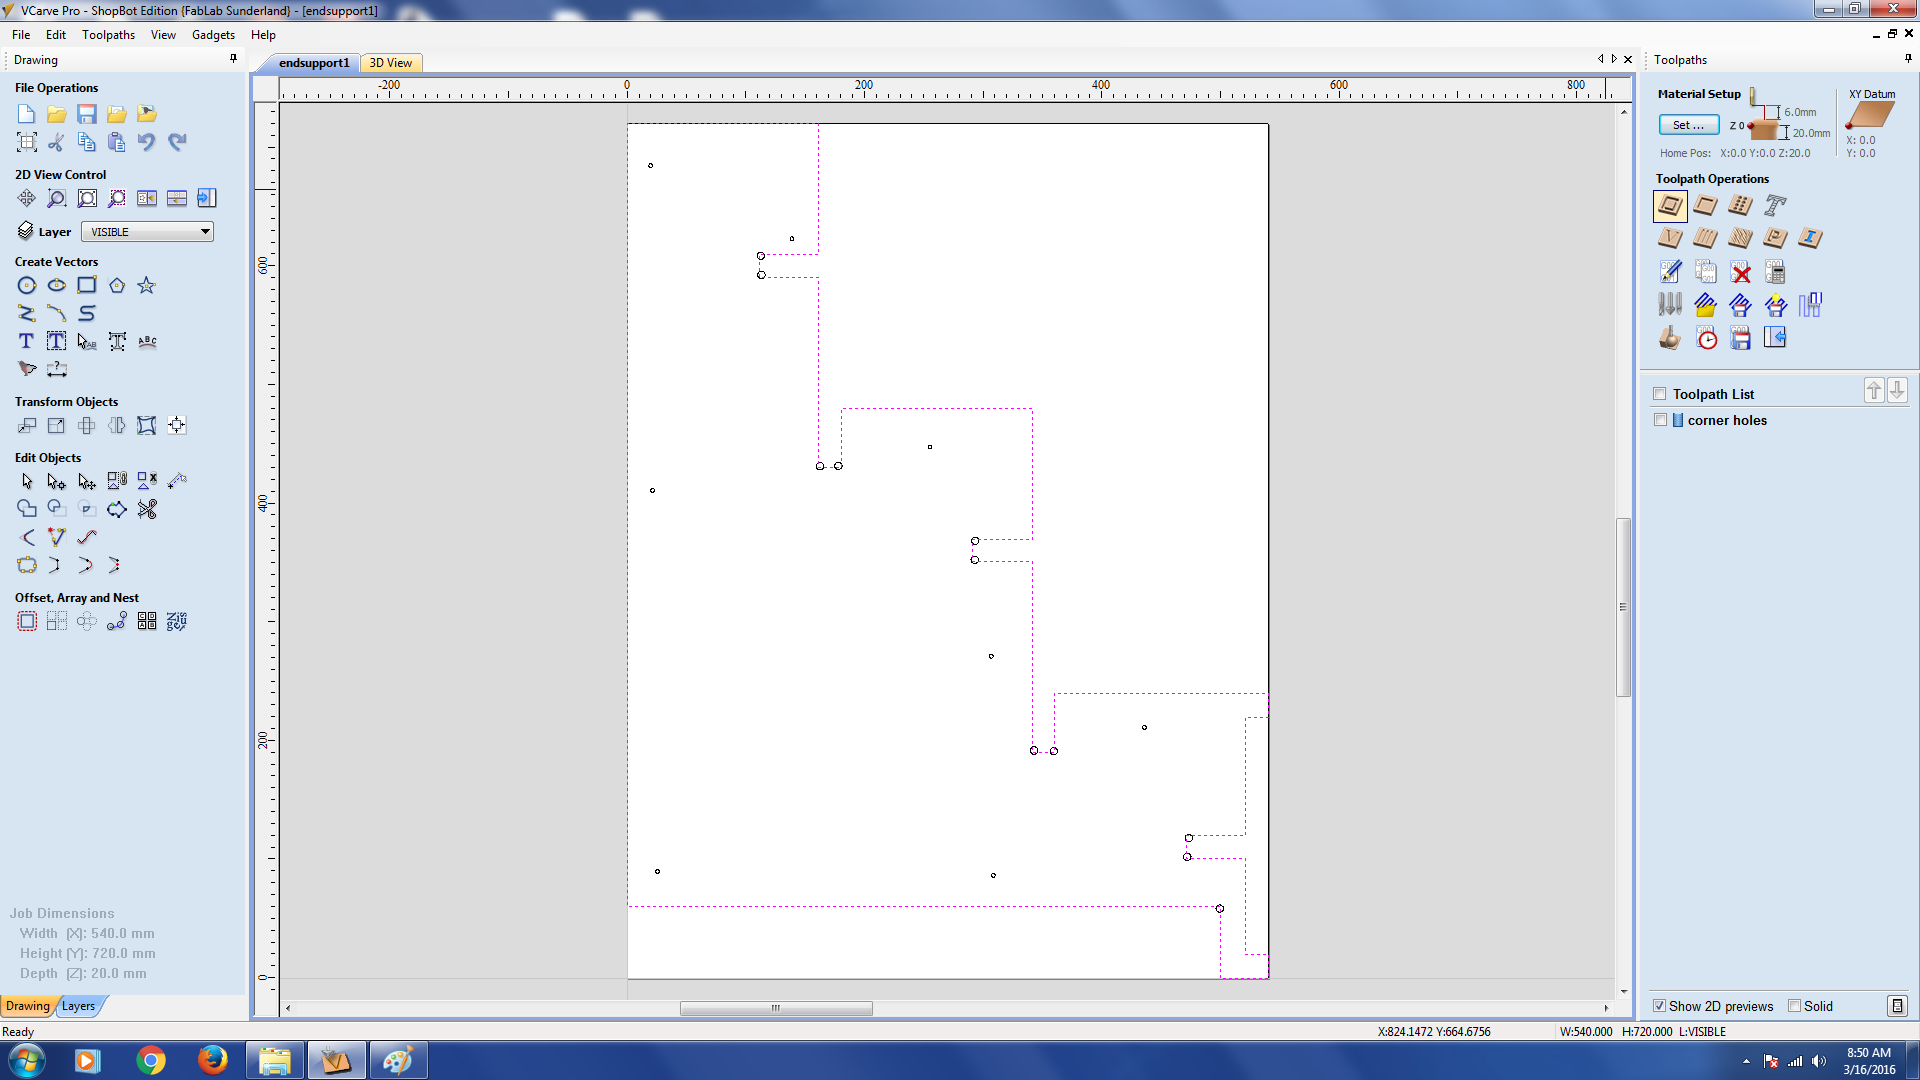This screenshot has width=1920, height=1080.
Task: Click next tab arrow above canvas
Action: [x=1614, y=59]
